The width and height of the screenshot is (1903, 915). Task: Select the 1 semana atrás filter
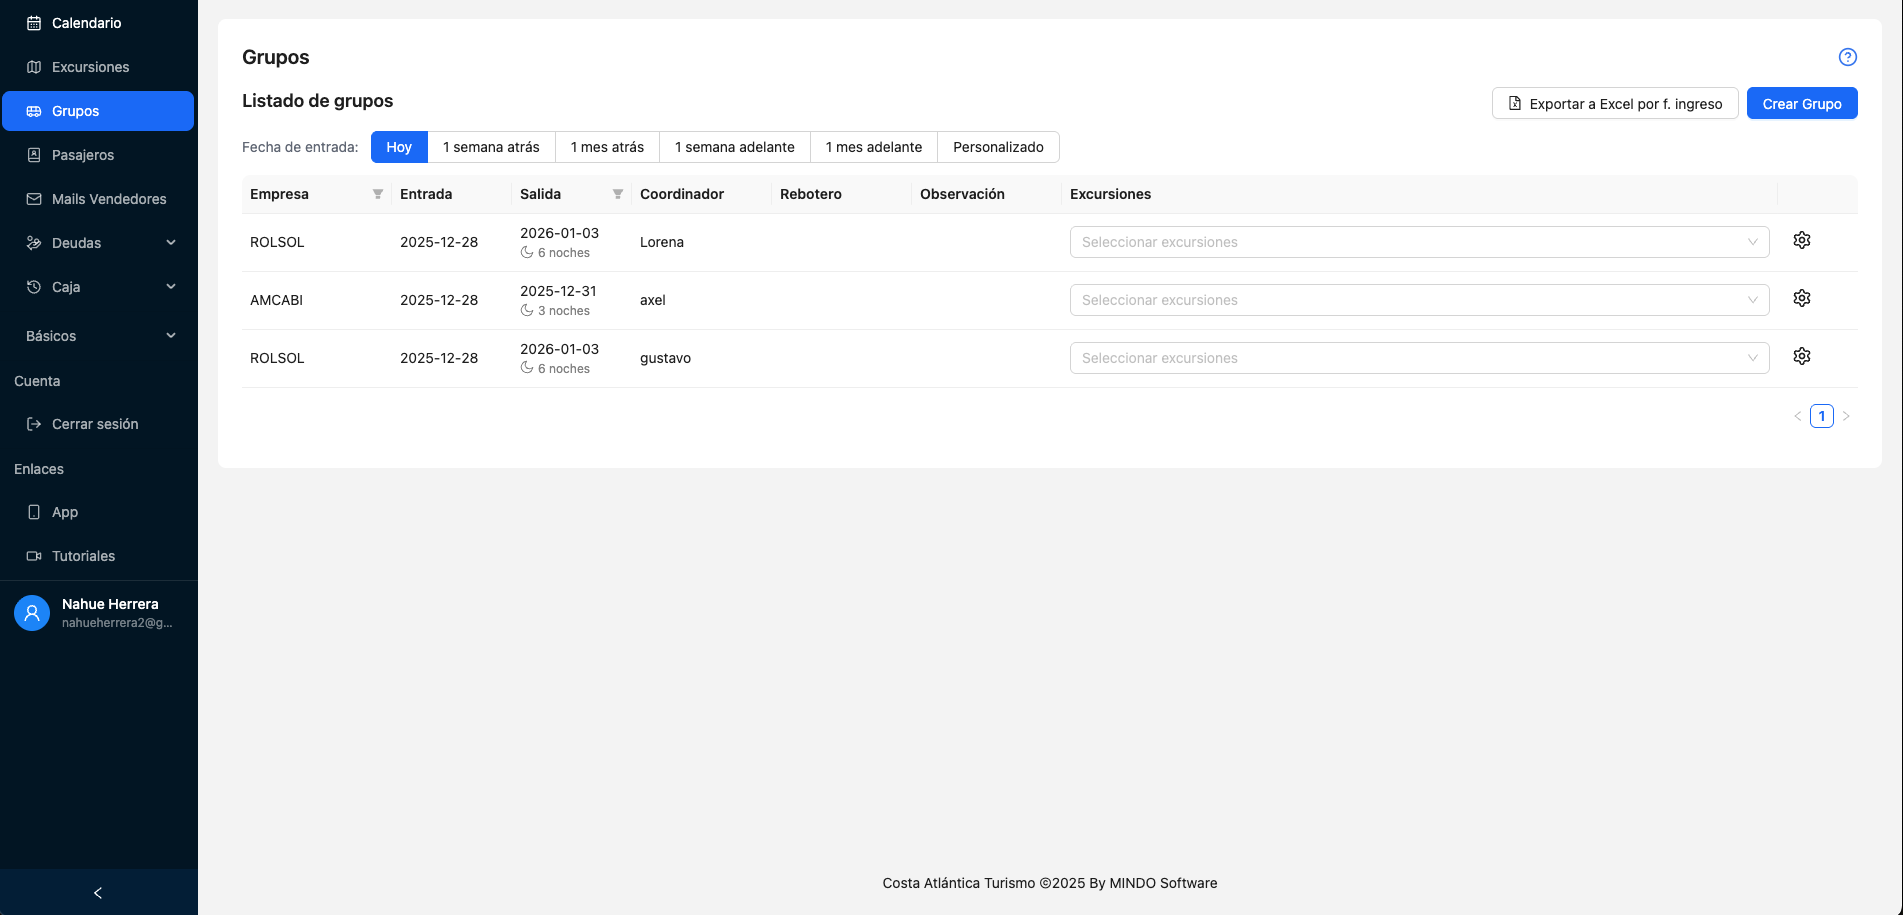click(491, 147)
